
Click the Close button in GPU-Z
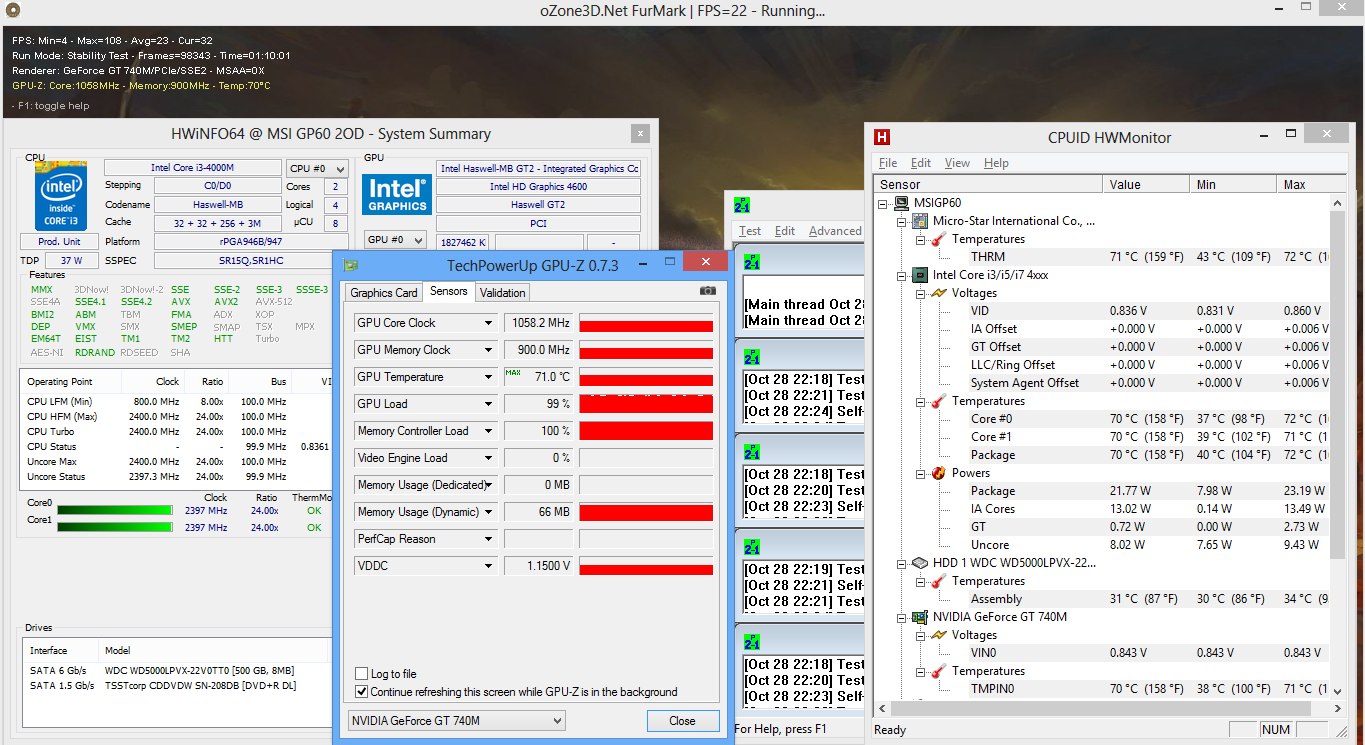click(682, 720)
